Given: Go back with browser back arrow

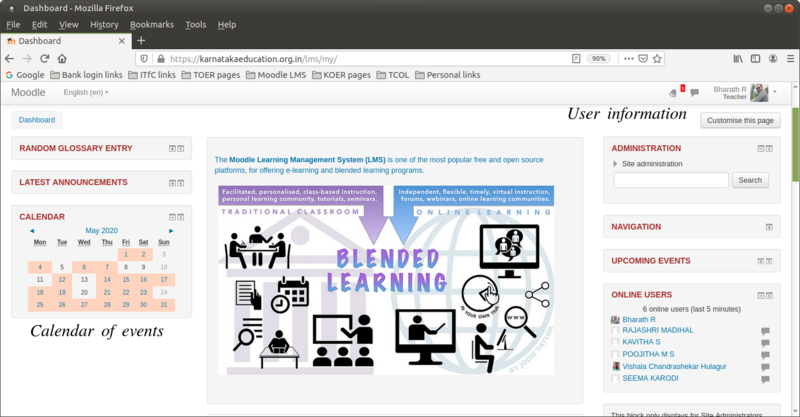Looking at the screenshot, I should (x=10, y=59).
